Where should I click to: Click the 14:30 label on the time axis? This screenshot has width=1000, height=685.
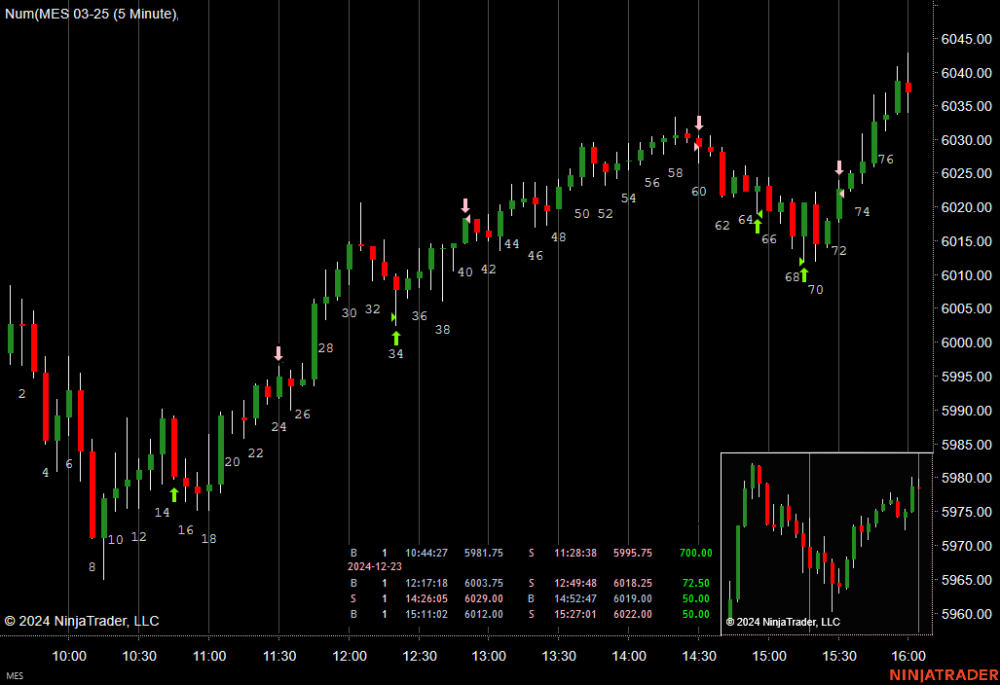(x=698, y=656)
